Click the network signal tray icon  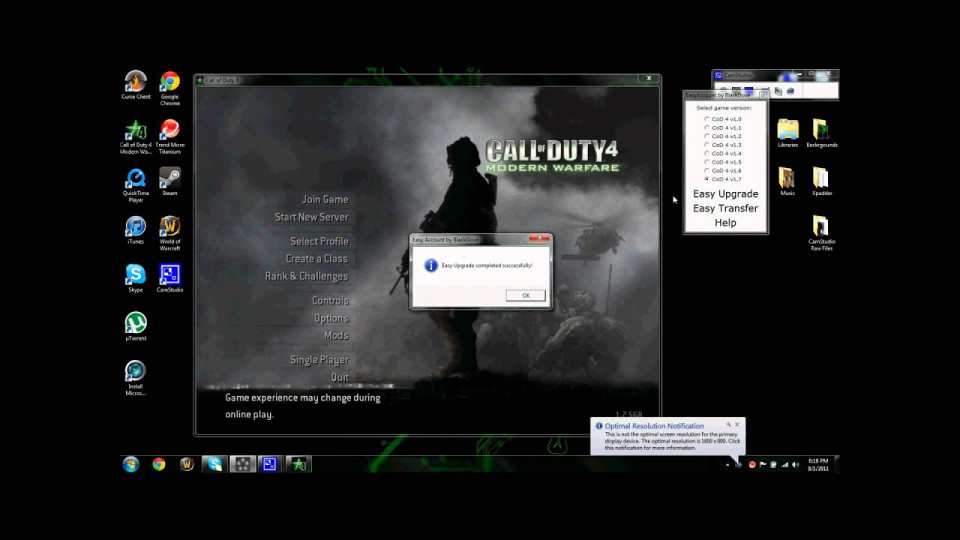(785, 465)
